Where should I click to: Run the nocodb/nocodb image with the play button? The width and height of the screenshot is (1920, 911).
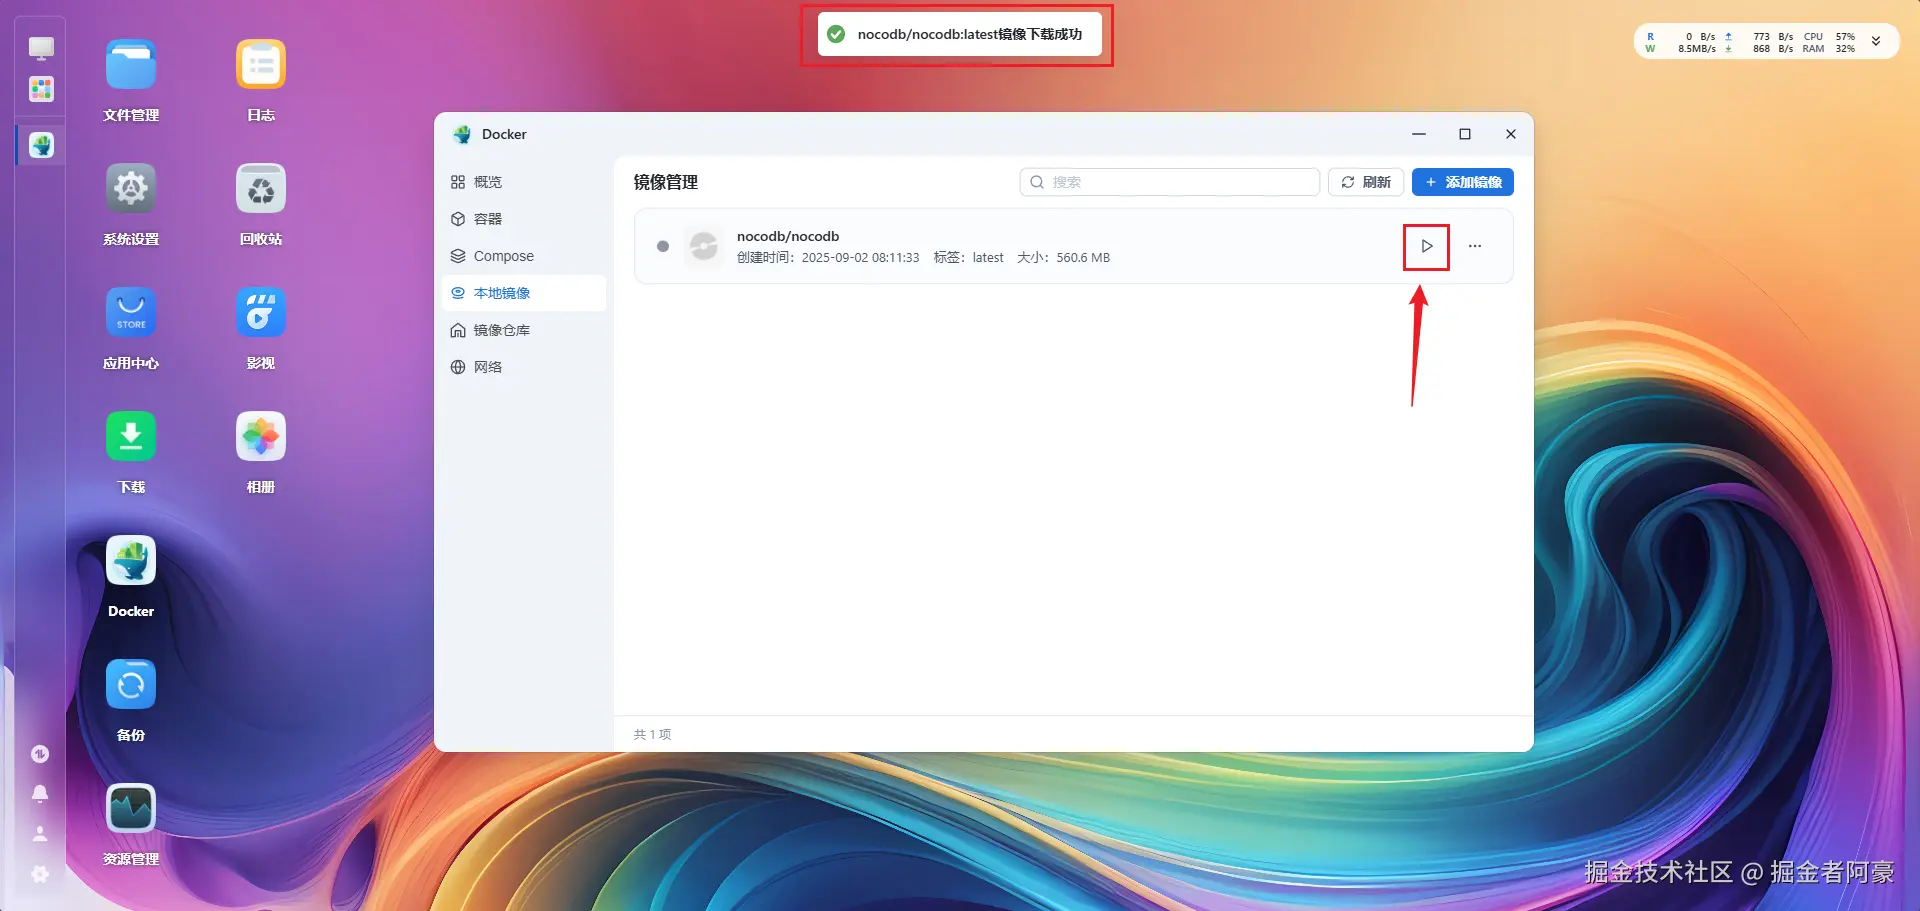1427,246
